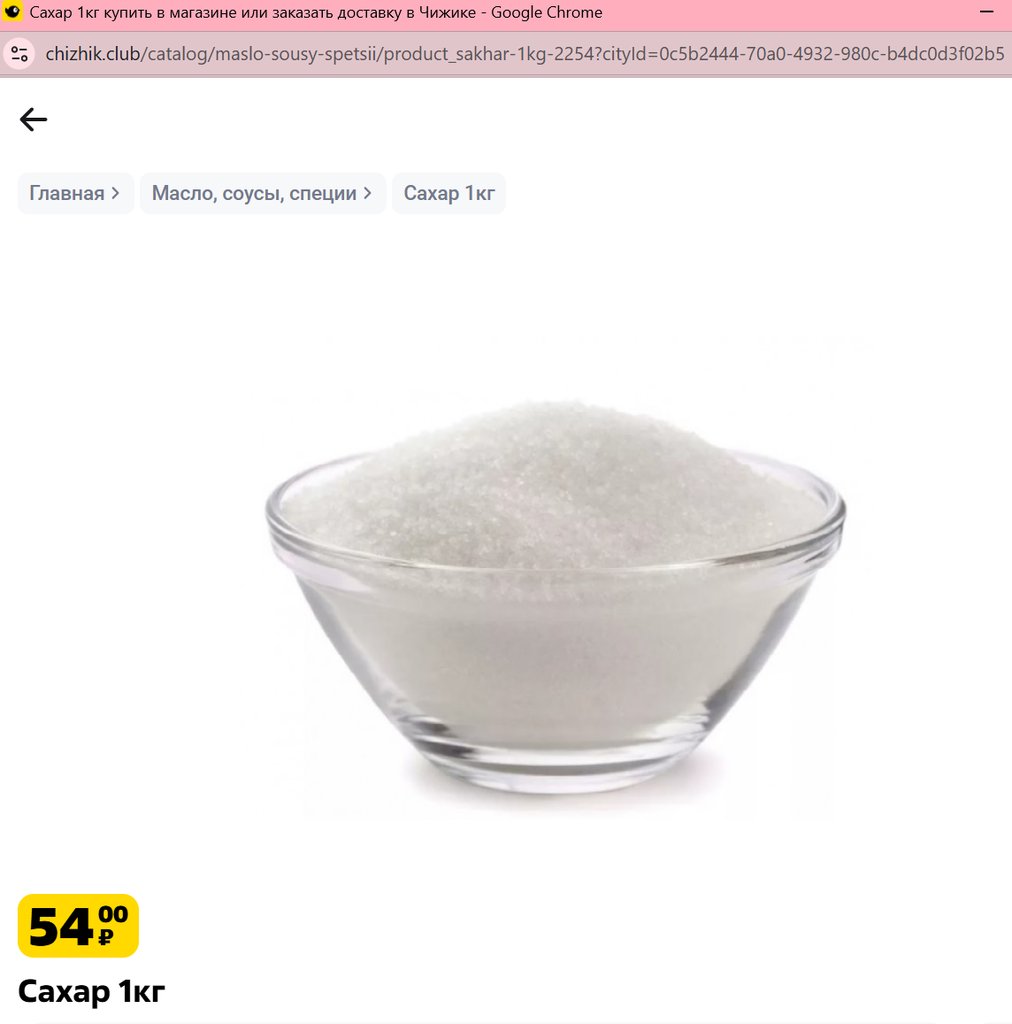This screenshot has width=1012, height=1024.
Task: Go to the "Главная" breadcrumb
Action: pyautogui.click(x=67, y=193)
